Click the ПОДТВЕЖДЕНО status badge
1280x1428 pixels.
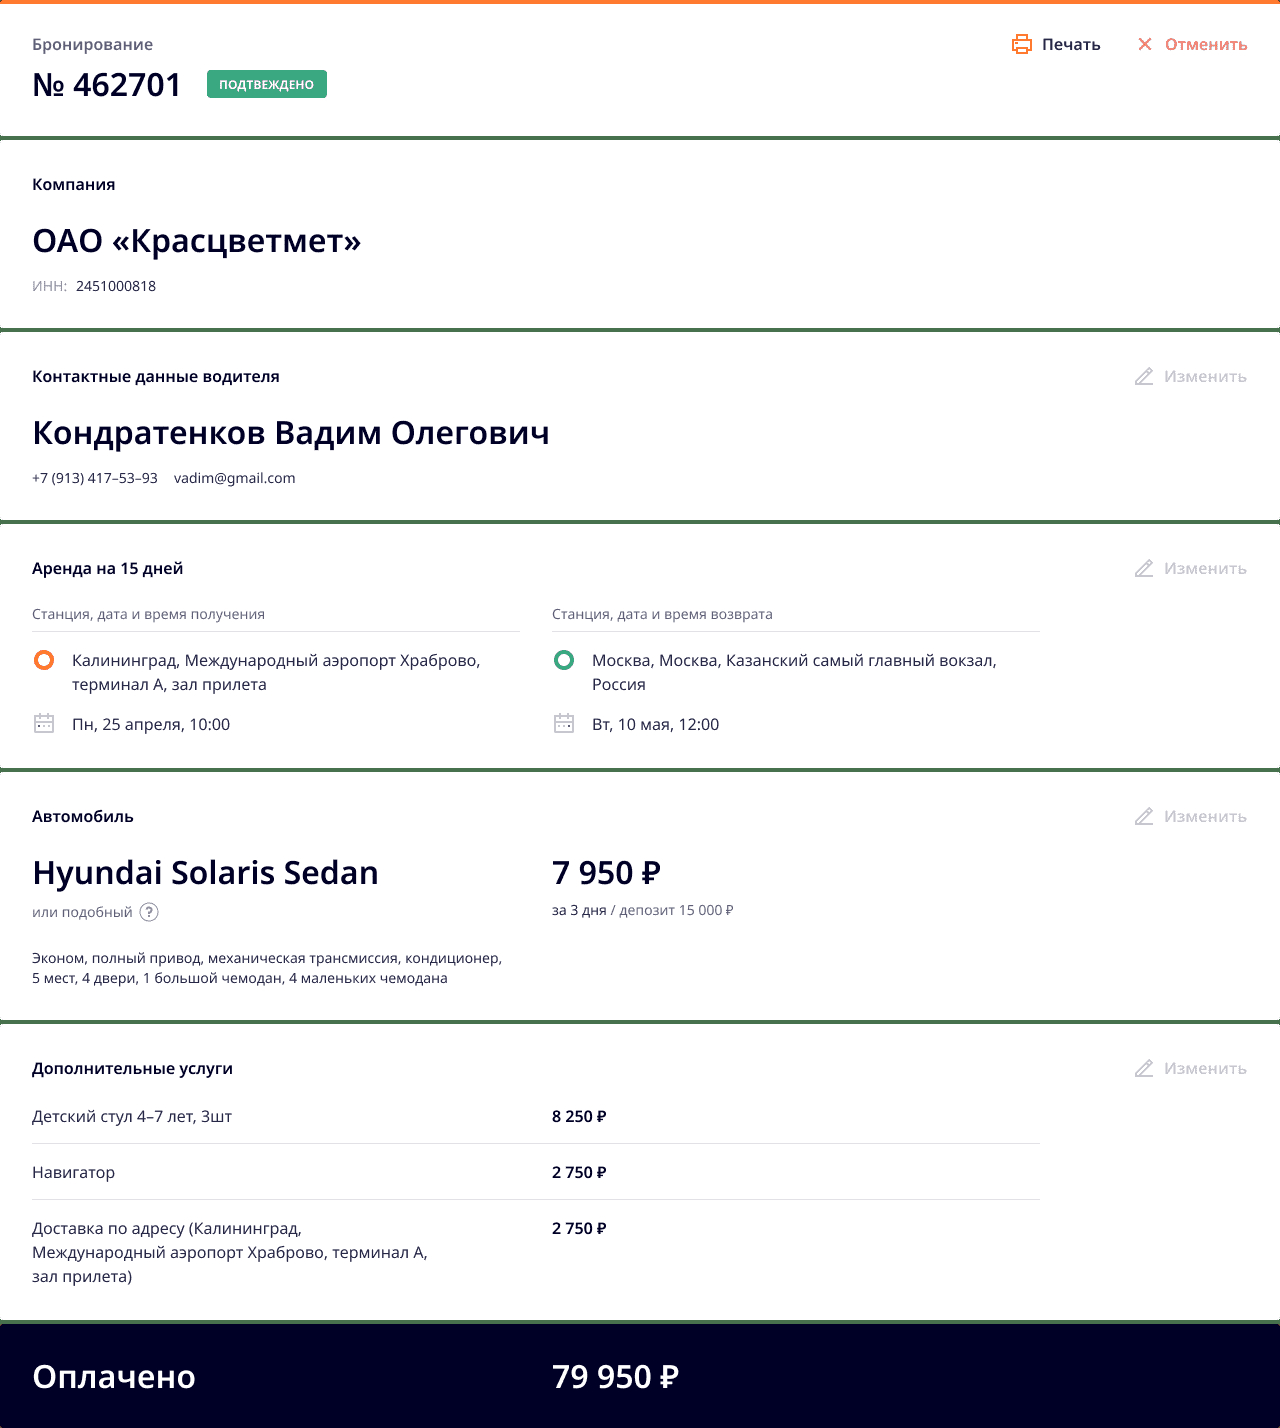(267, 85)
